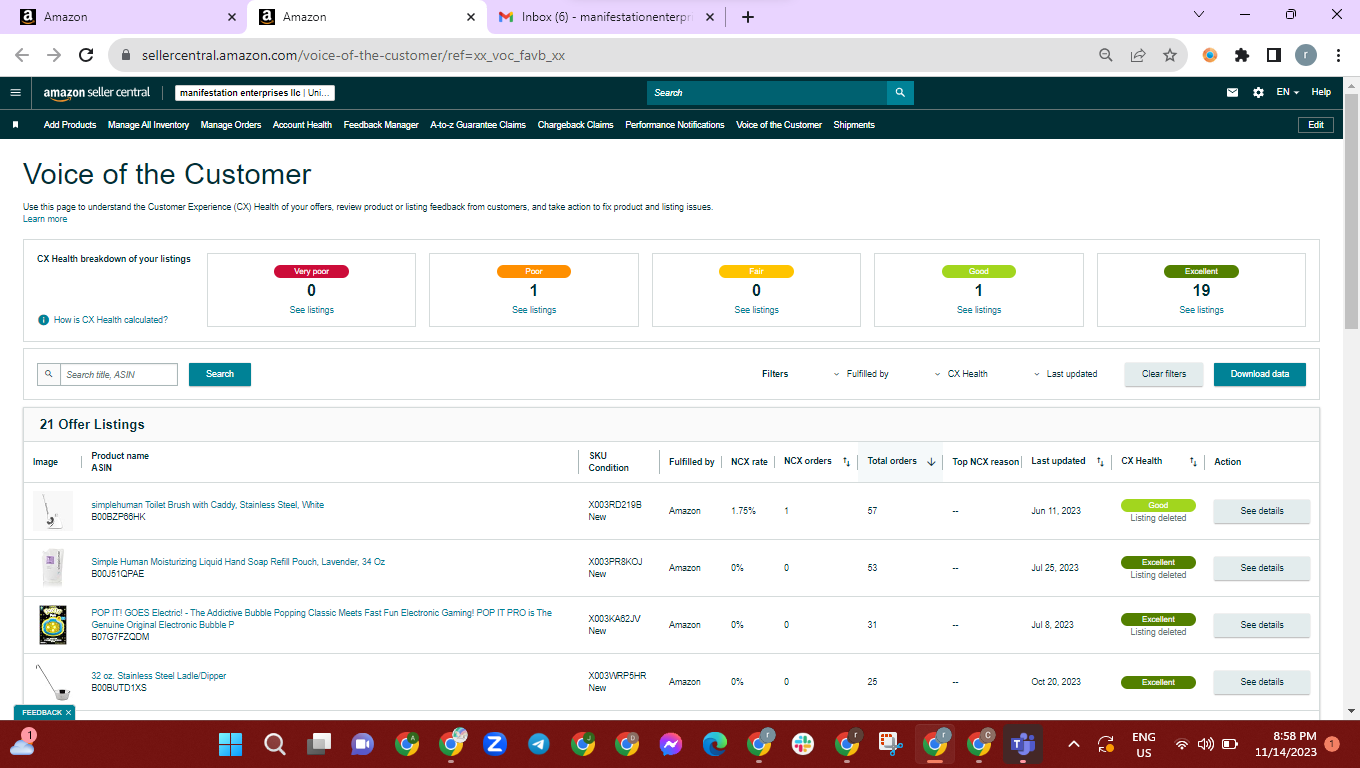See details for the POP IT! PRO listing
This screenshot has width=1360, height=768.
tap(1262, 625)
